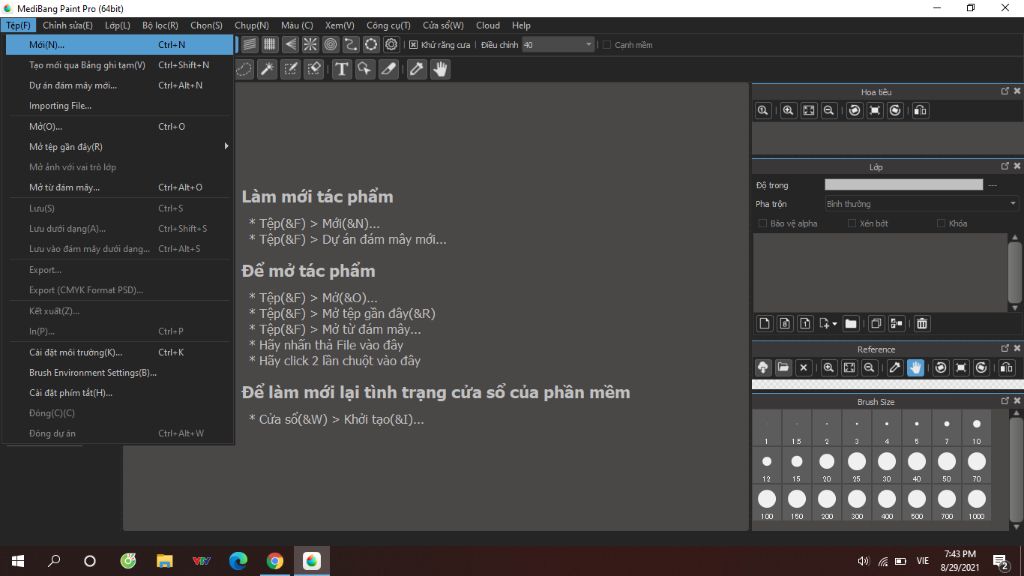Open Bộ lọc(R) menu
This screenshot has height=576, width=1024.
click(x=160, y=25)
